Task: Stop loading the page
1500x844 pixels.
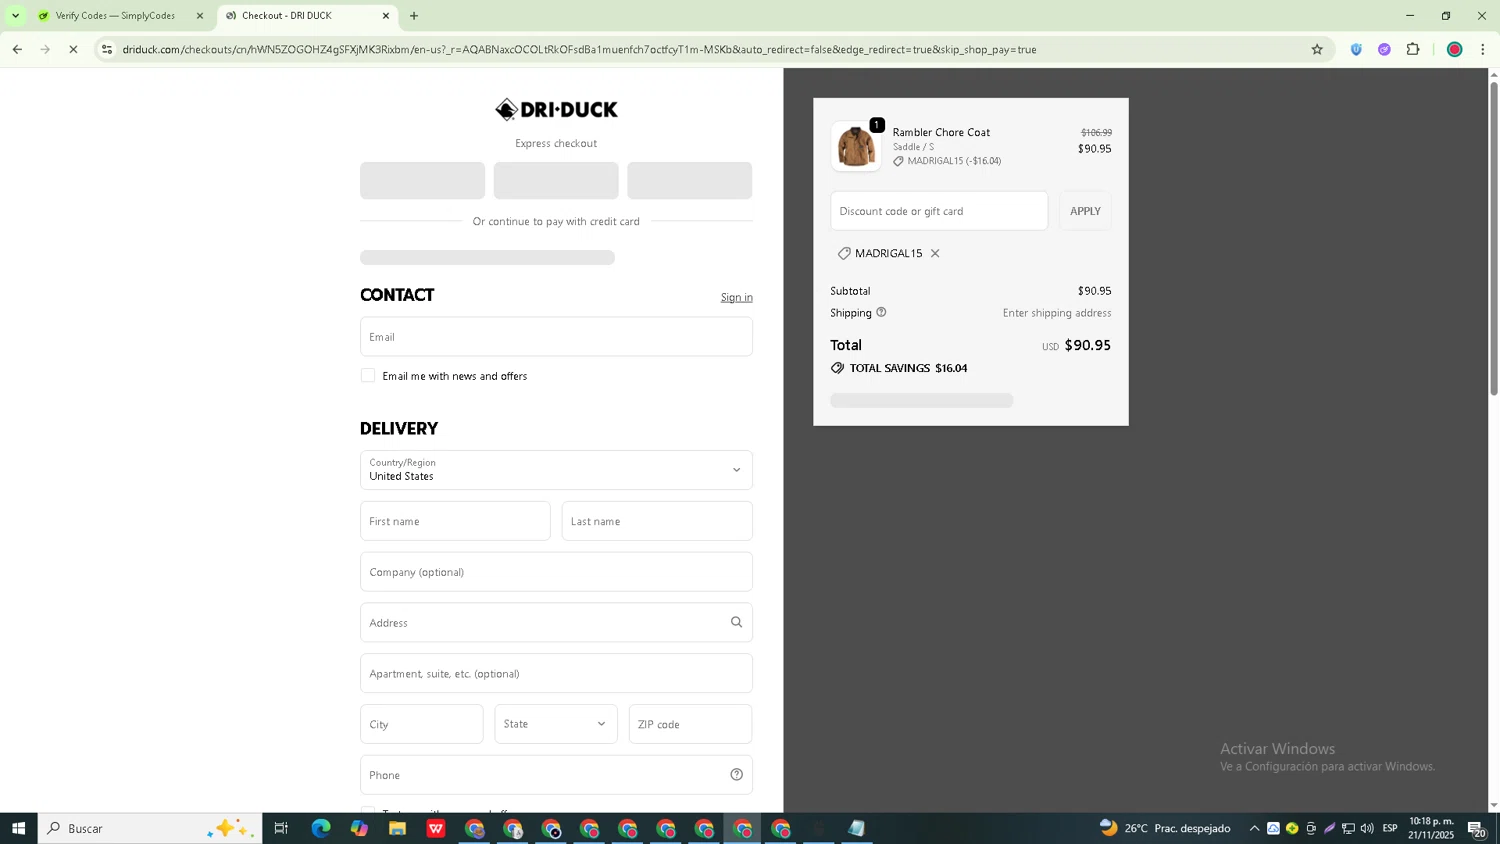Action: coord(73,49)
